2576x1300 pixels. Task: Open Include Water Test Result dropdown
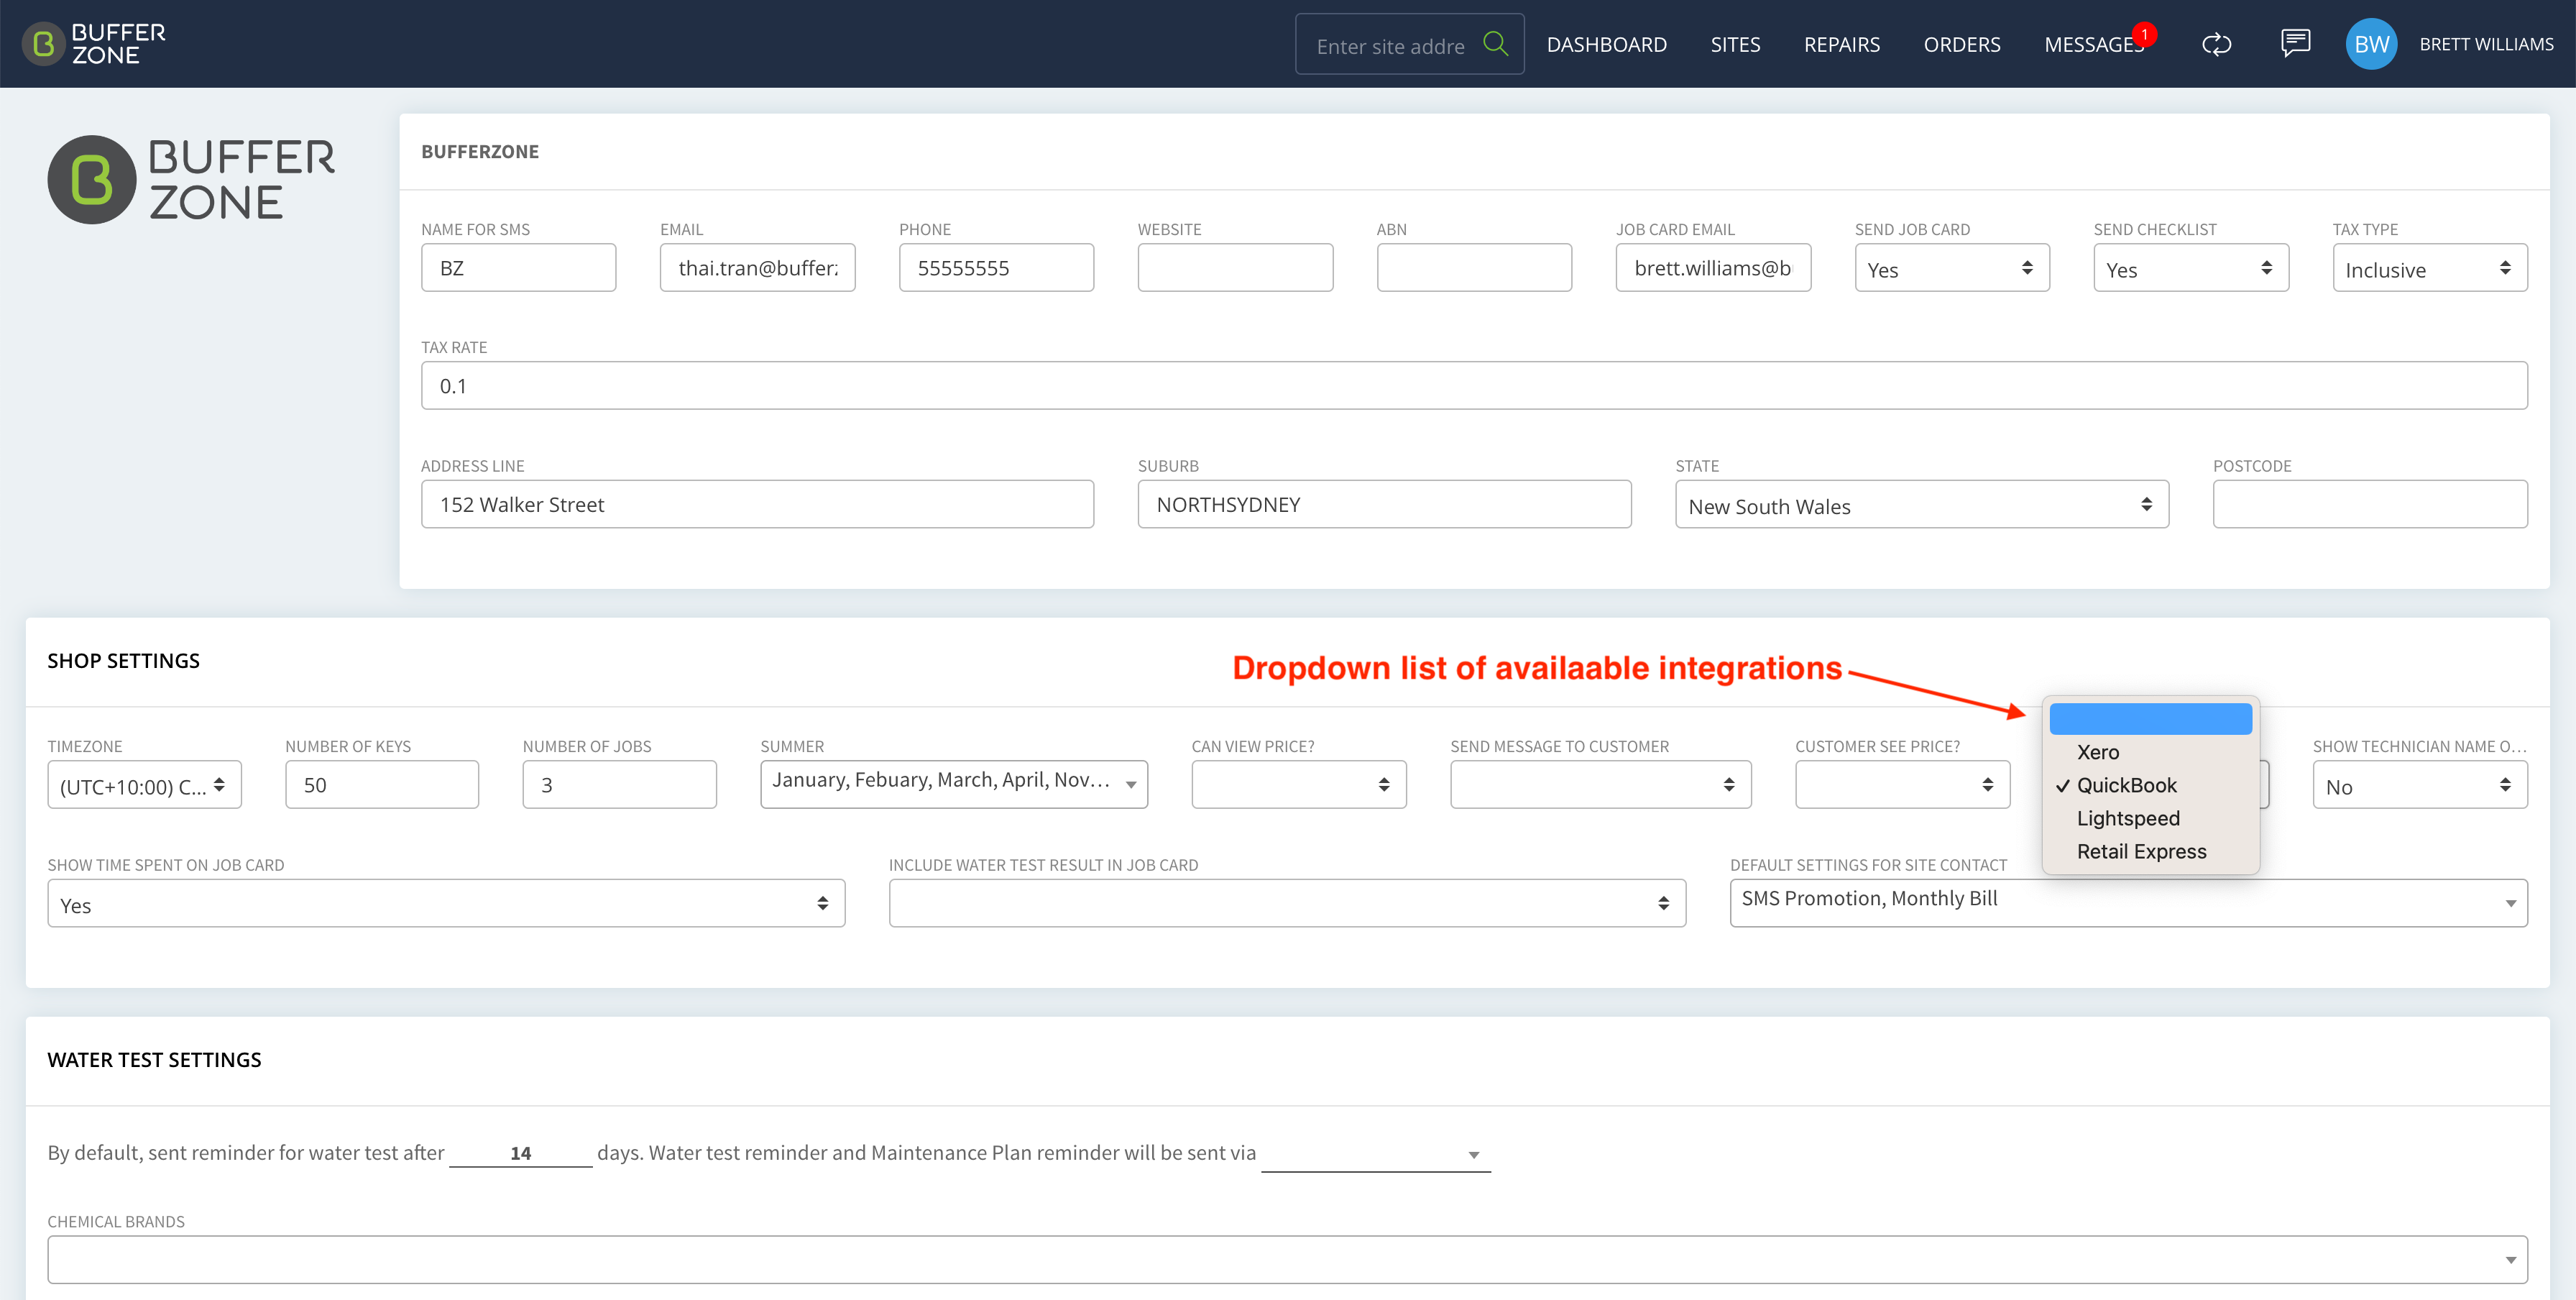1287,903
